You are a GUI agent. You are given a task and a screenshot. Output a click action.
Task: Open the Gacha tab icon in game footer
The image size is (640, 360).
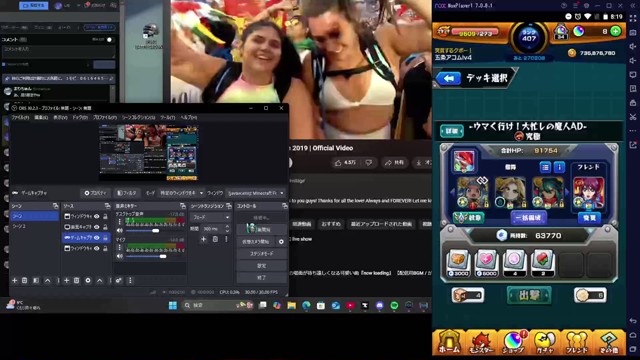[x=544, y=342]
